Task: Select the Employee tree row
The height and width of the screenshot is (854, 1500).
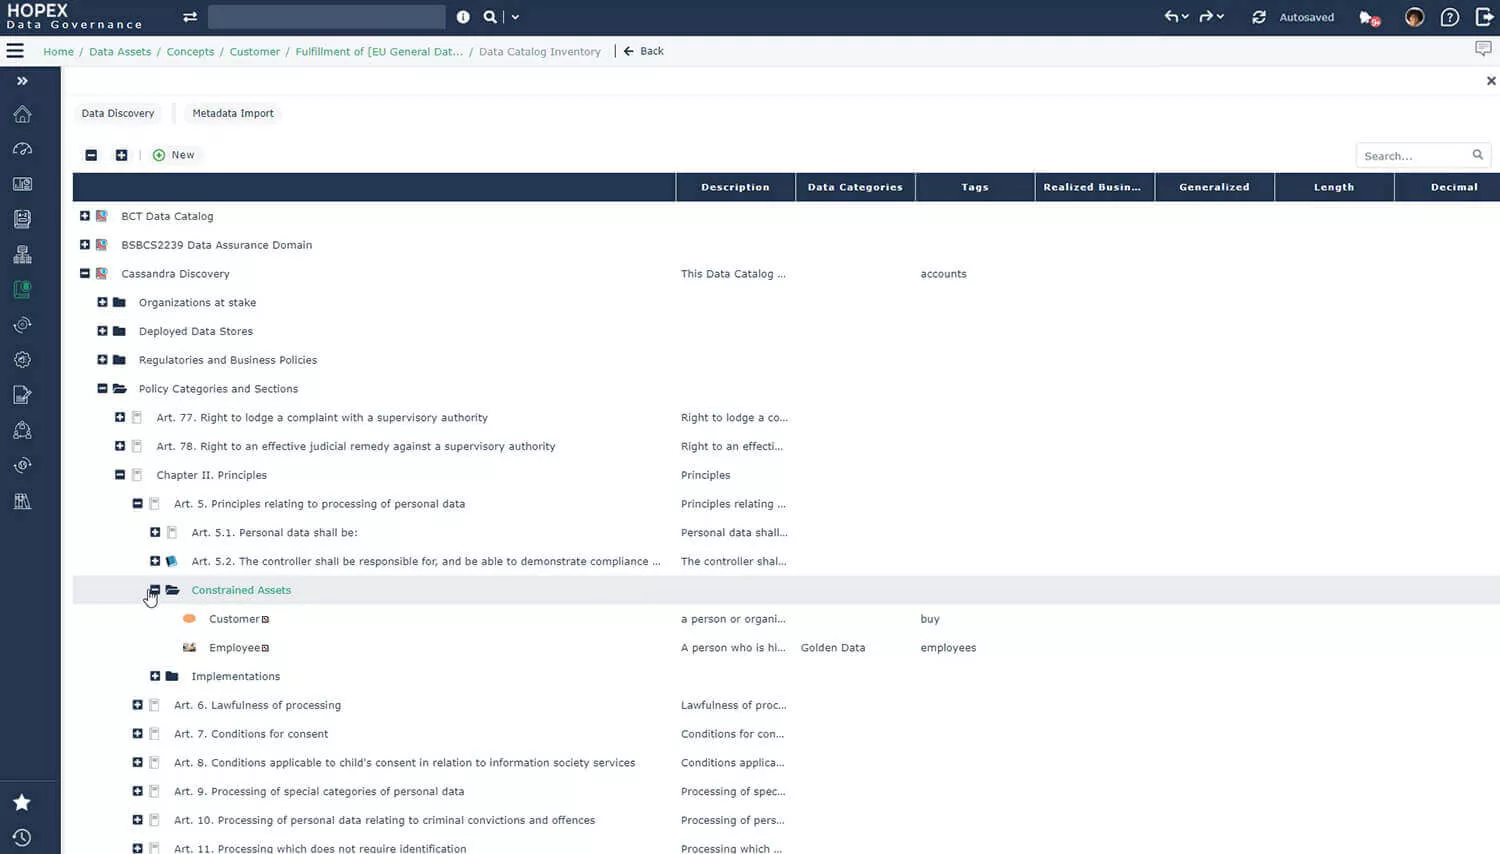Action: coord(786,648)
